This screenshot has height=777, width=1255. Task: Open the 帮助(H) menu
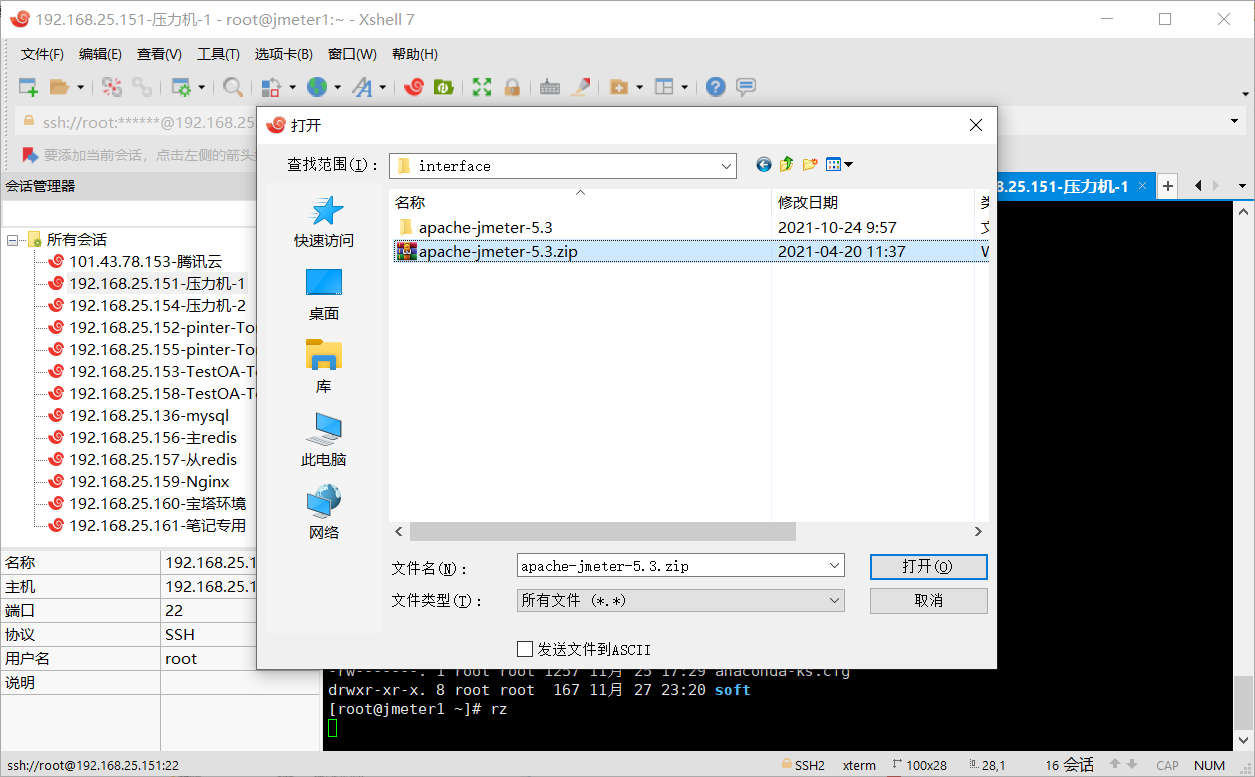coord(414,54)
